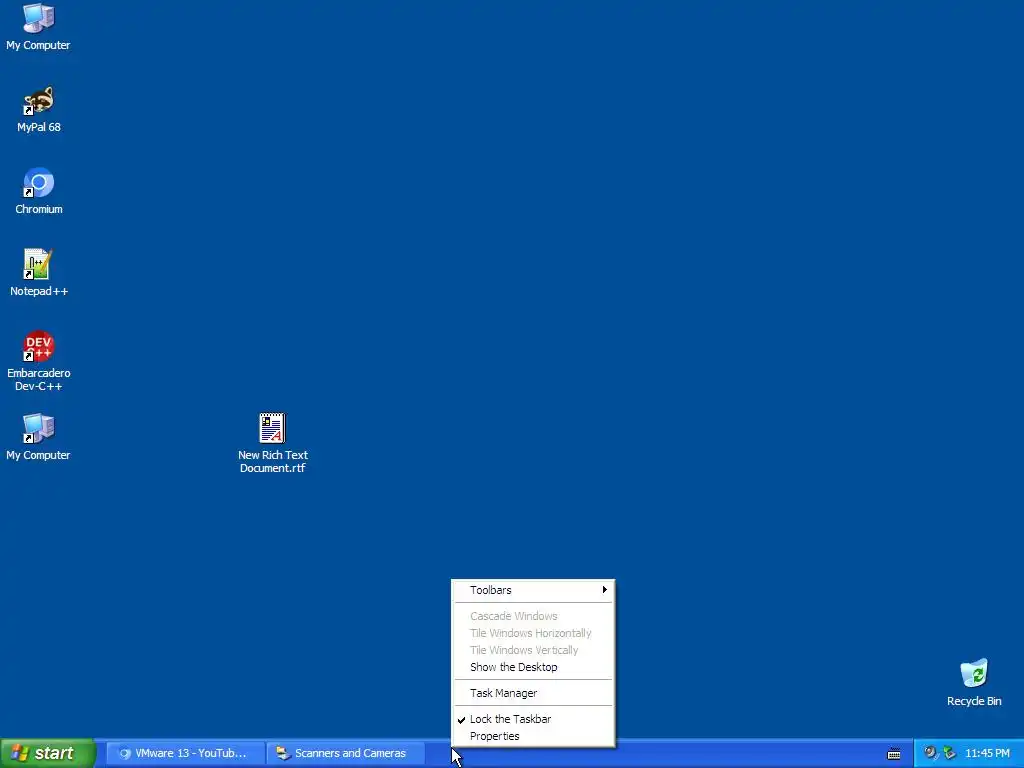The image size is (1024, 768).
Task: Click the Safely Remove Hardware tray icon
Action: tap(950, 753)
